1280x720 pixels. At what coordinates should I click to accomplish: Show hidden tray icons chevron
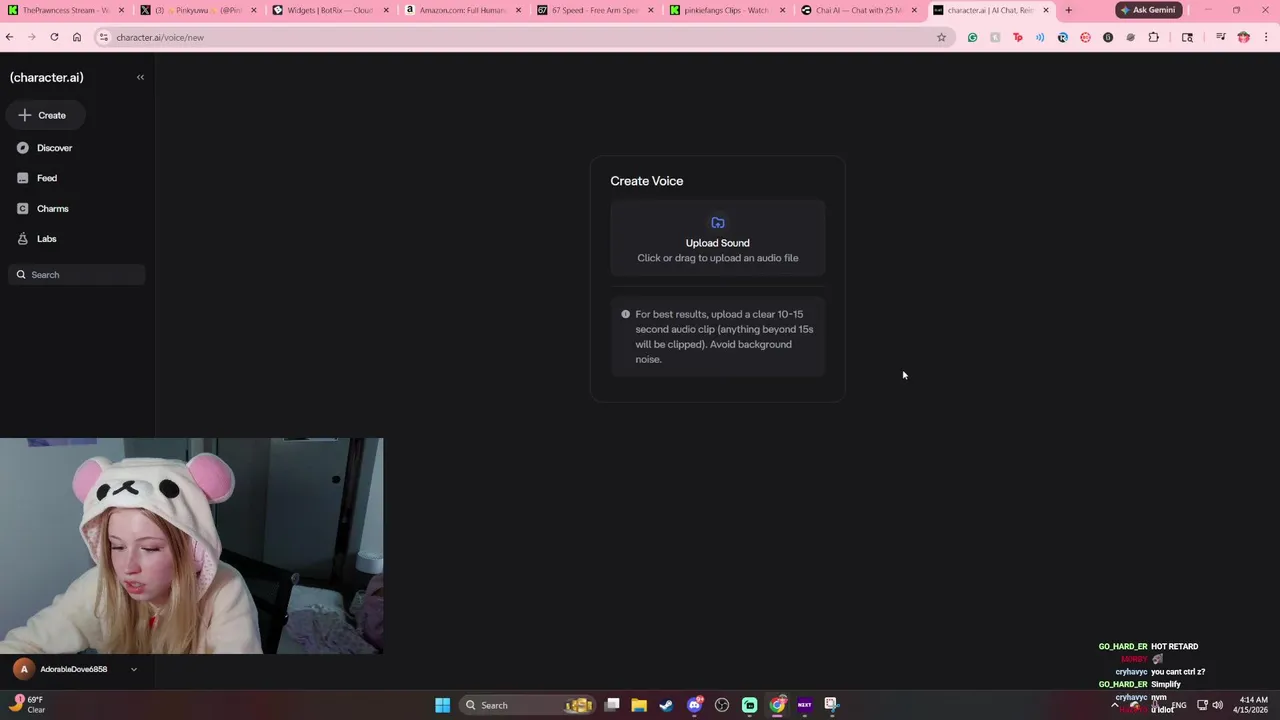point(1115,705)
